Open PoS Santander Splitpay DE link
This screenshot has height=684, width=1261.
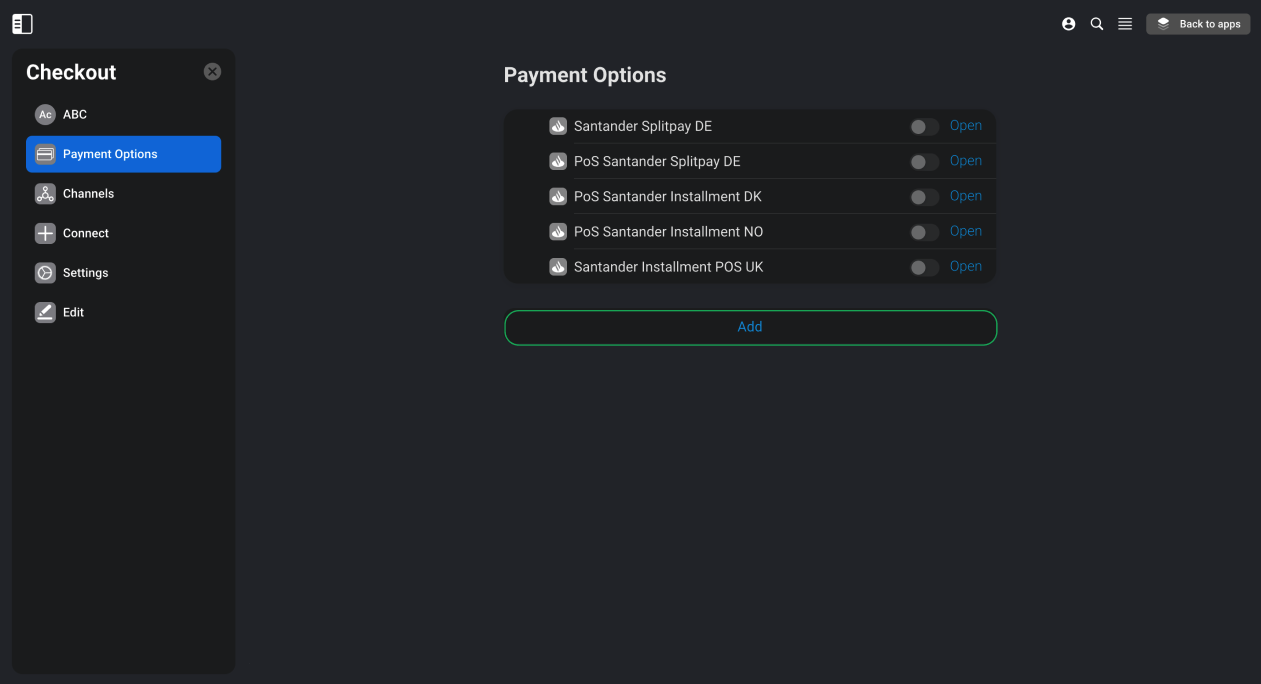coord(966,161)
